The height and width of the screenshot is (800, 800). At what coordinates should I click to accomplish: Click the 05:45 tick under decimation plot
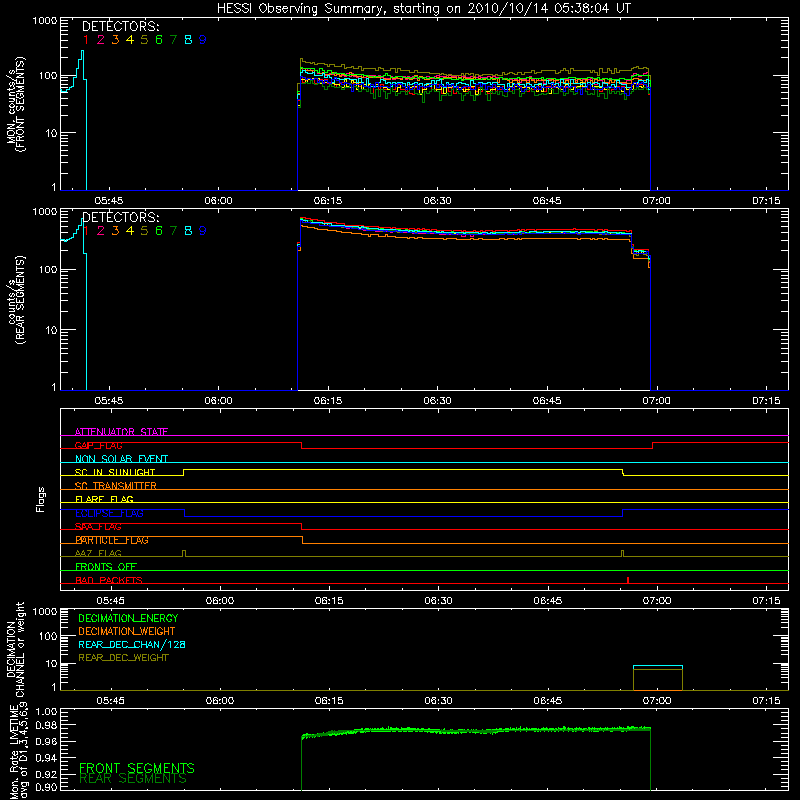[x=110, y=701]
